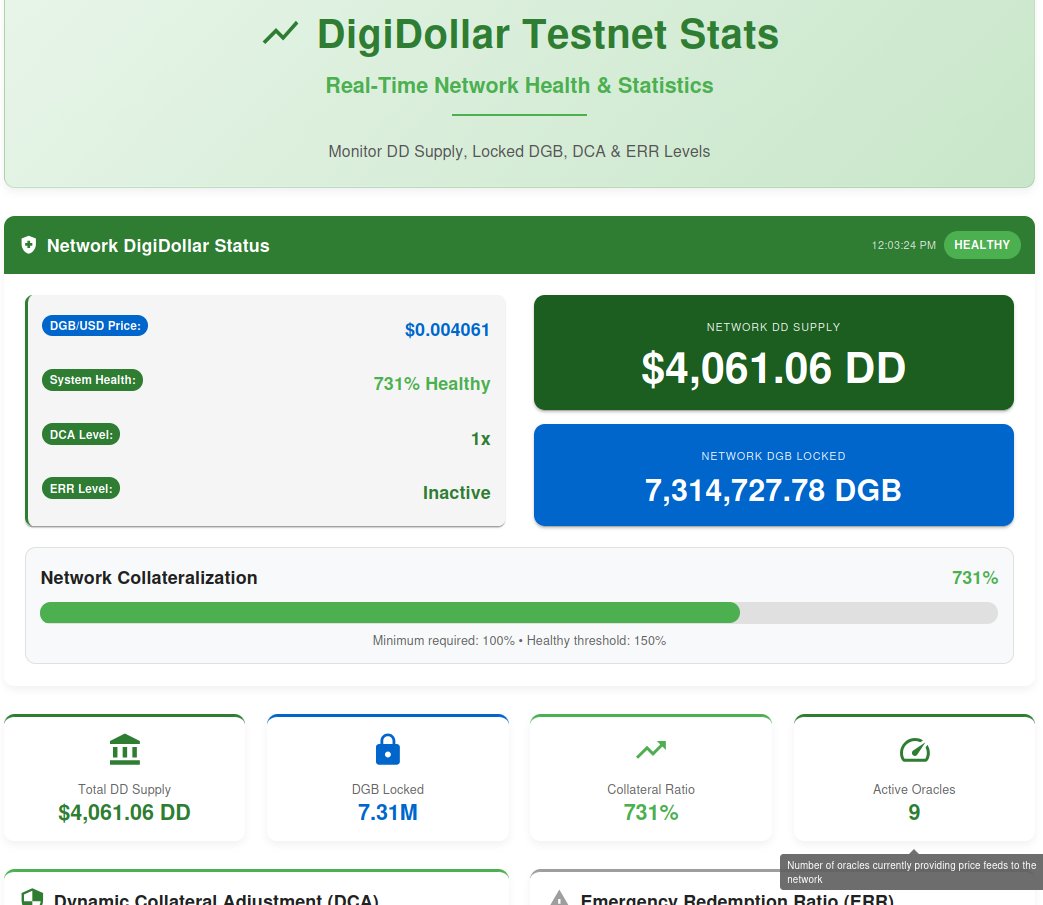Click the DGB/USD Price pill label
The image size is (1043, 905).
click(x=94, y=325)
